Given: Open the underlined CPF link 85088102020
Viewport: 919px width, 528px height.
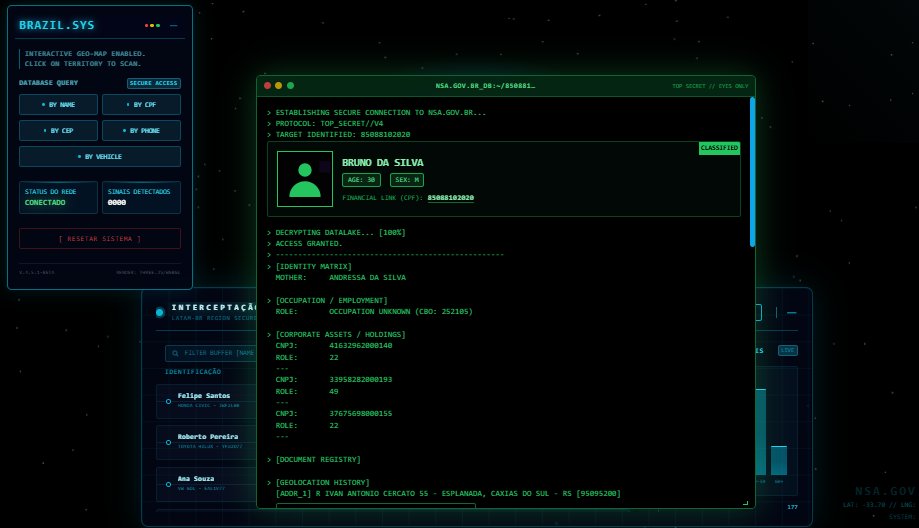Looking at the screenshot, I should 450,198.
